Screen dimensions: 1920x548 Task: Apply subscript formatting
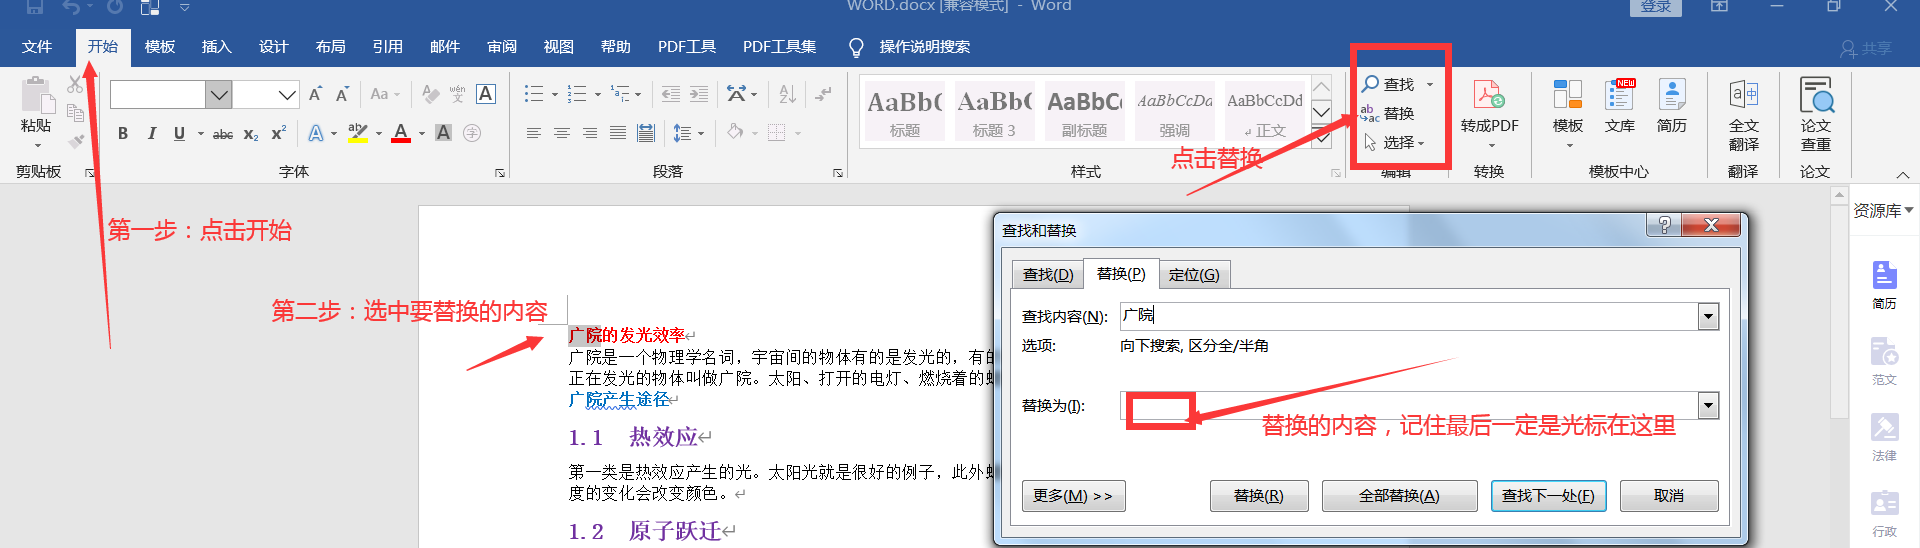pos(251,133)
